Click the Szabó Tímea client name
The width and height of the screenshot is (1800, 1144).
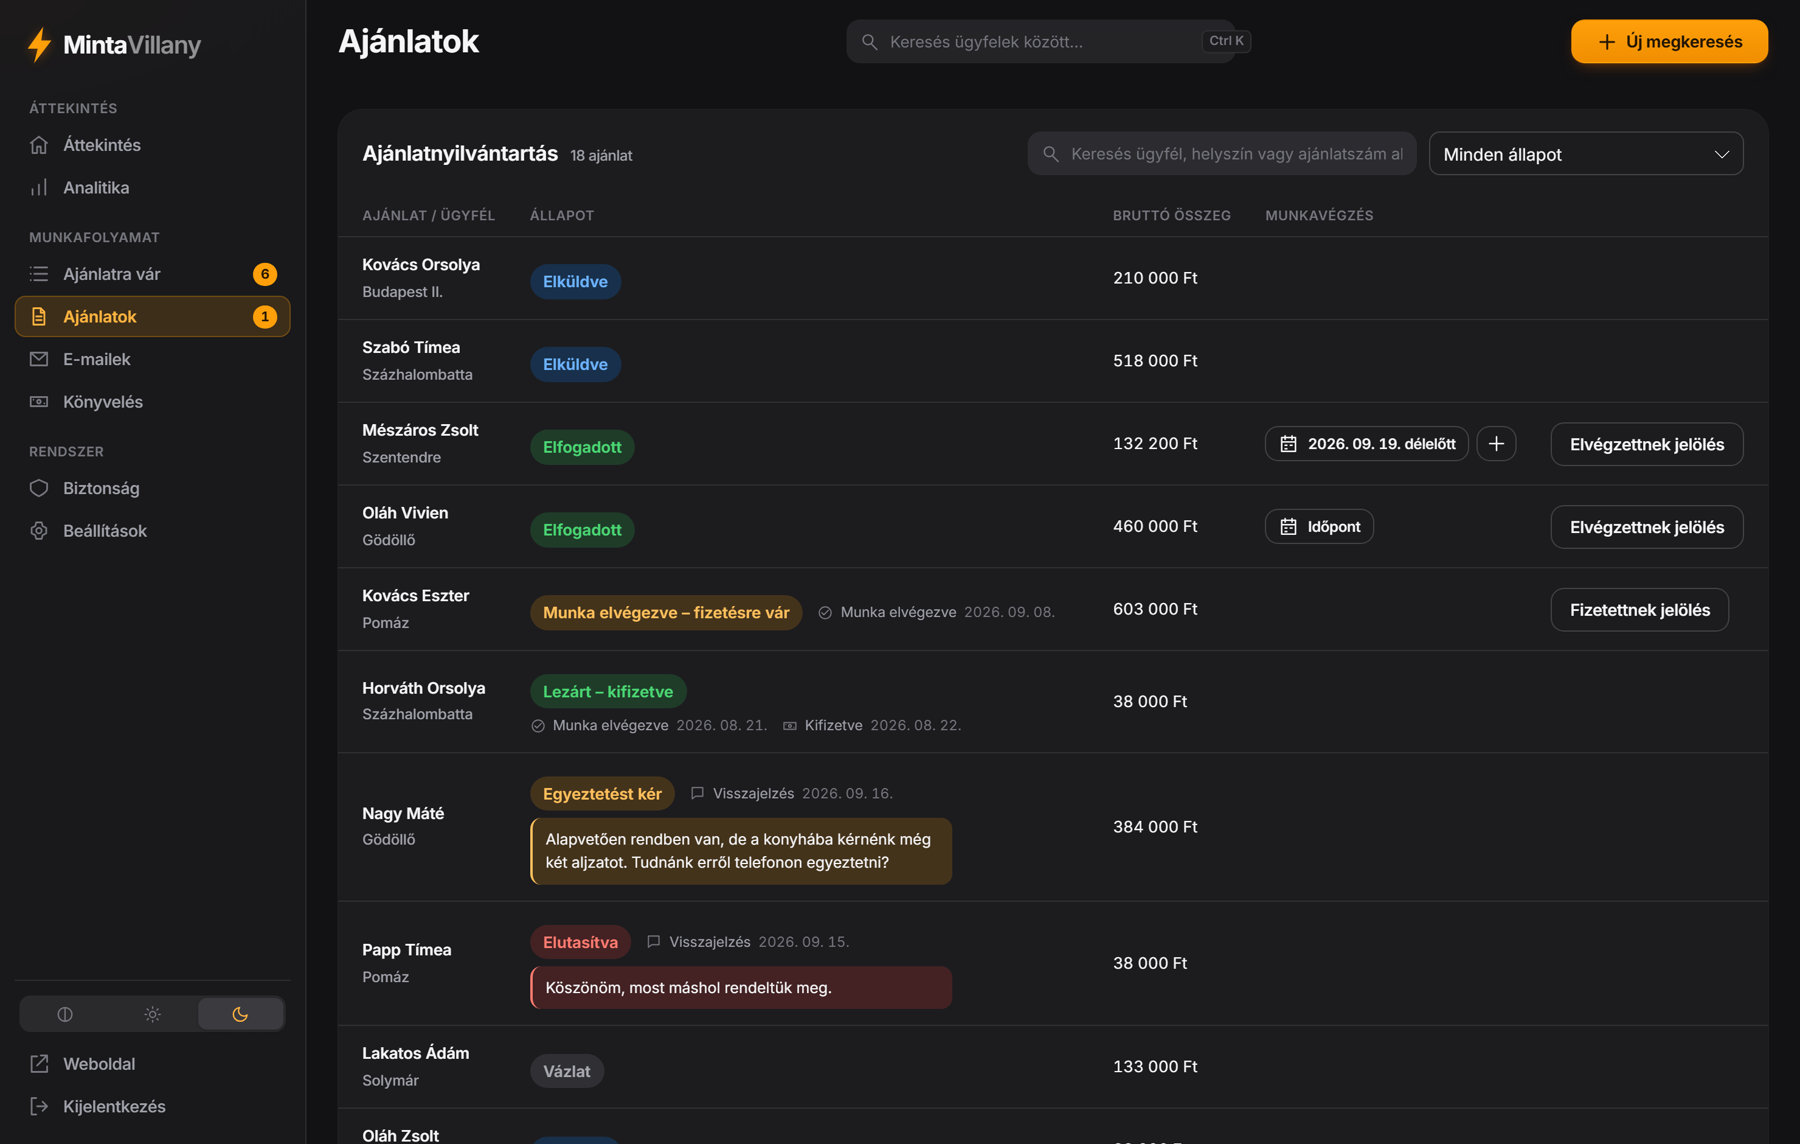pos(411,348)
